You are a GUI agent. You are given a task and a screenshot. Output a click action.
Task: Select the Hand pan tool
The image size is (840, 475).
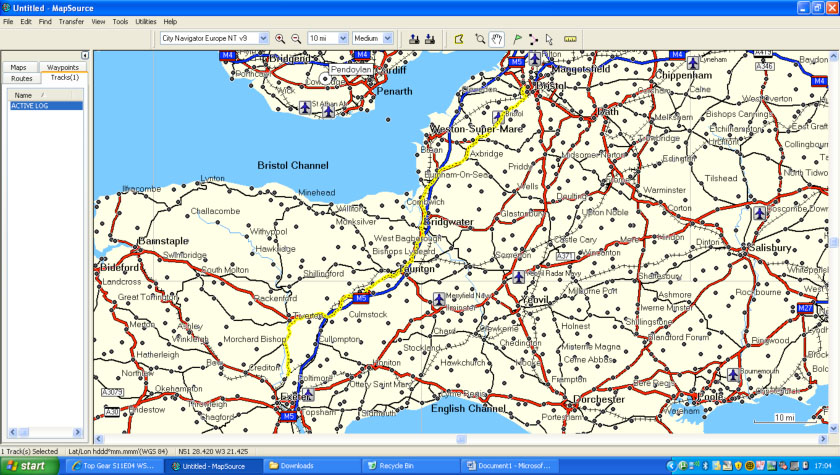pyautogui.click(x=497, y=39)
